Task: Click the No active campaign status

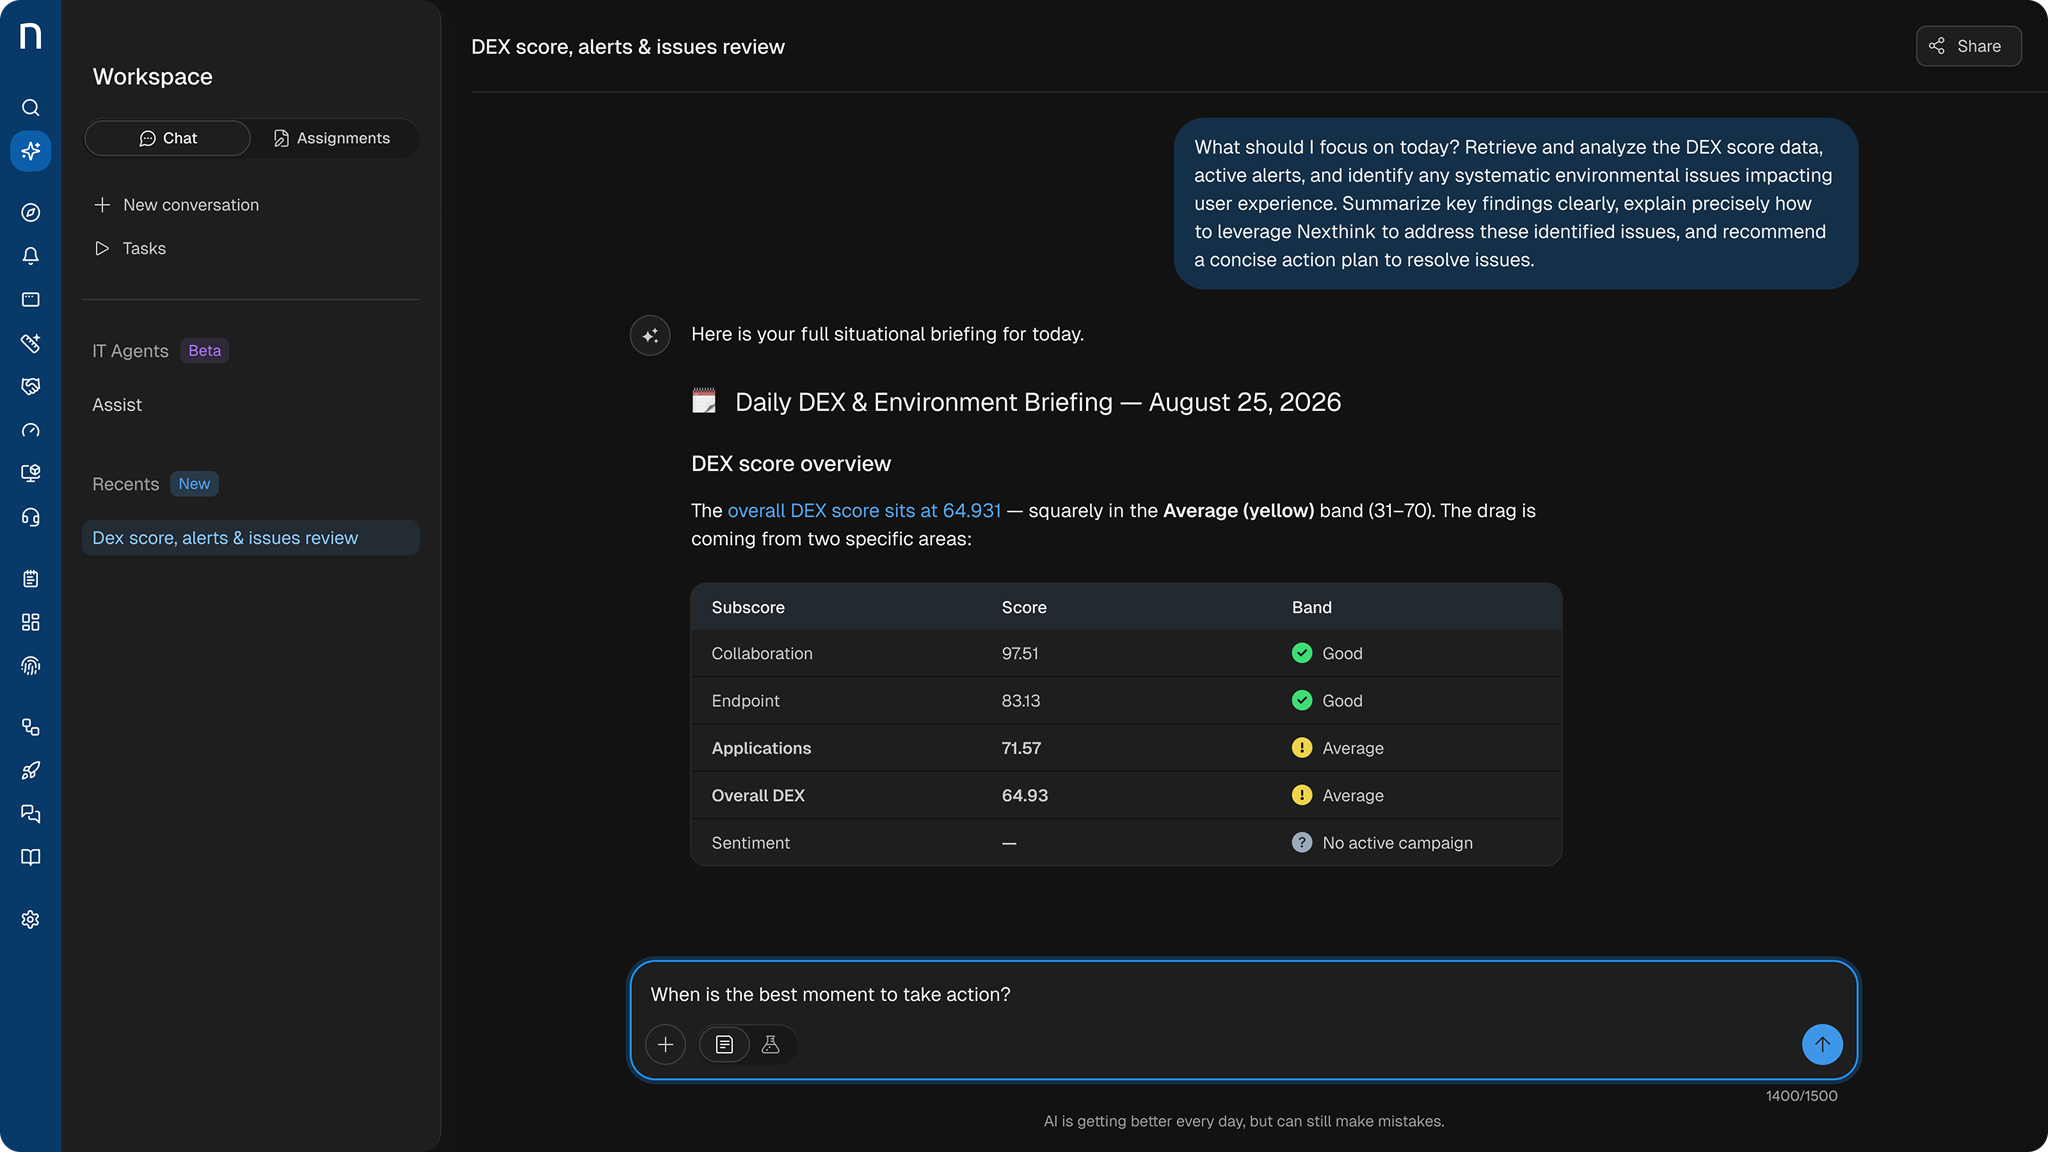Action: [1382, 843]
